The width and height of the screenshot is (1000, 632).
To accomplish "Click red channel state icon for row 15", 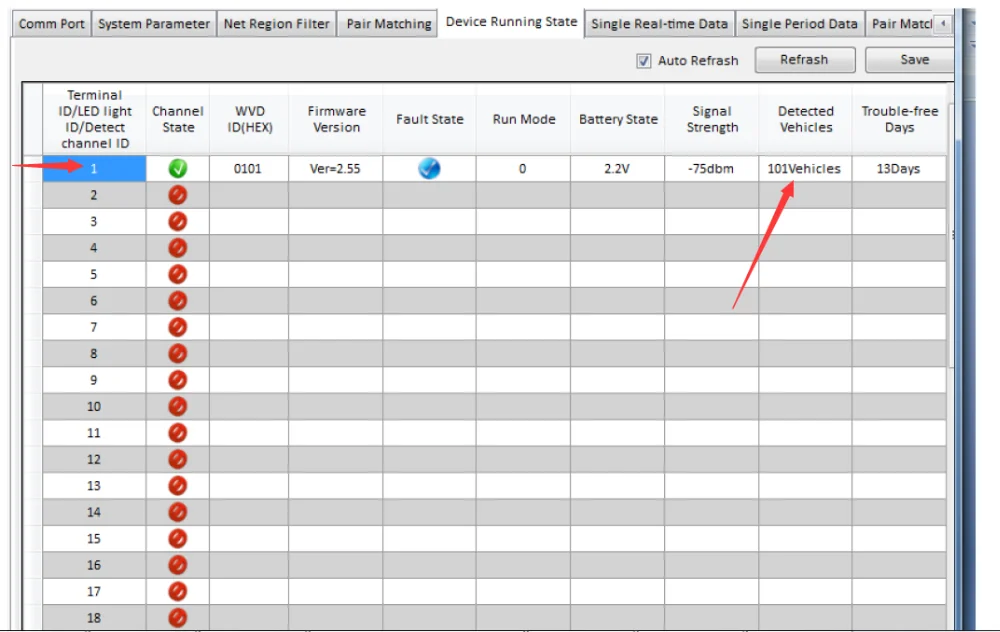I will (178, 538).
